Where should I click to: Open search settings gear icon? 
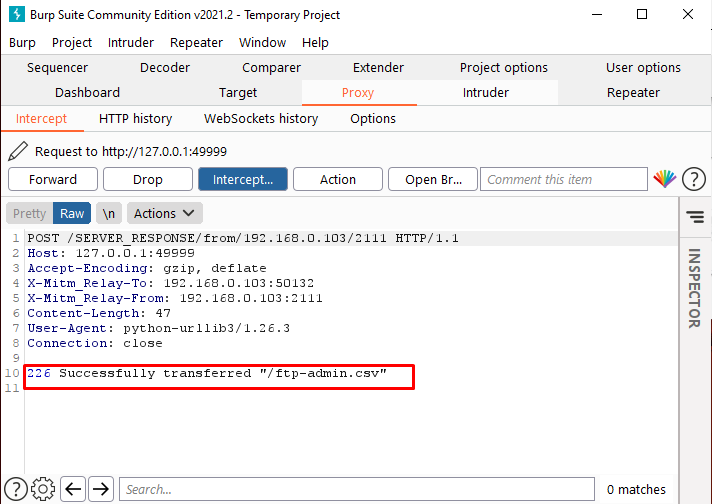click(x=43, y=489)
